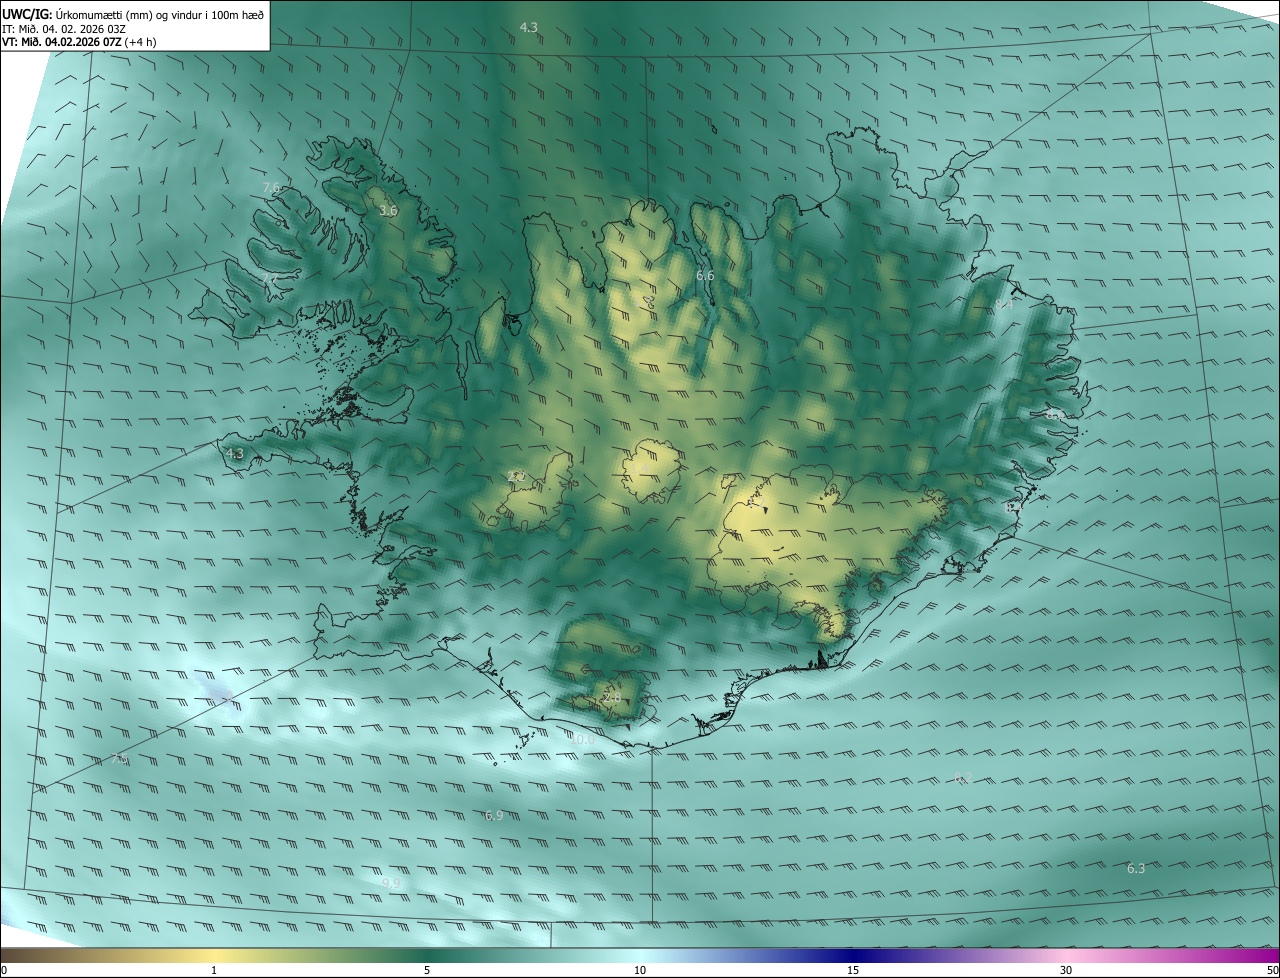Viewport: 1280px width, 978px height.
Task: Click the 6.9 value label south of Iceland
Action: pyautogui.click(x=494, y=816)
